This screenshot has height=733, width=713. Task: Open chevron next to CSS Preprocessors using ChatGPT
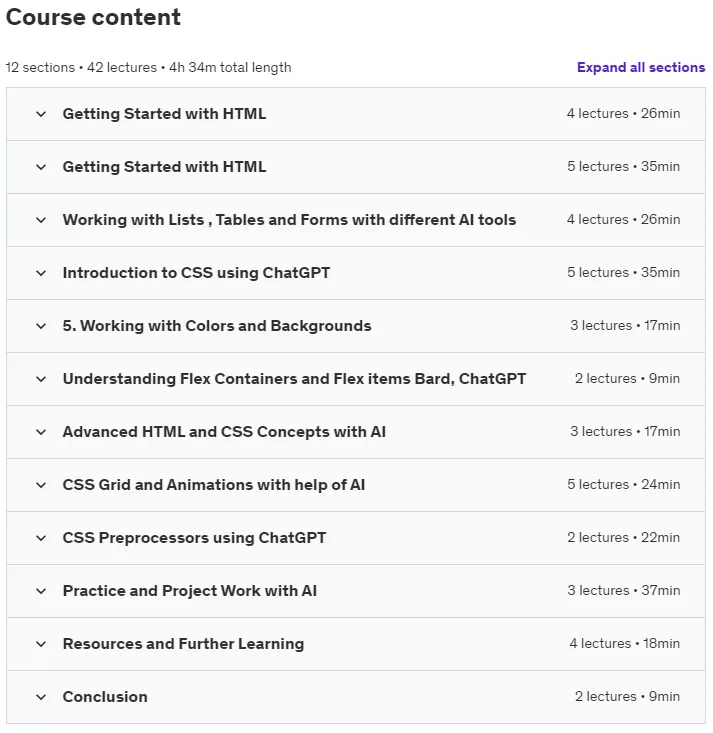[41, 538]
